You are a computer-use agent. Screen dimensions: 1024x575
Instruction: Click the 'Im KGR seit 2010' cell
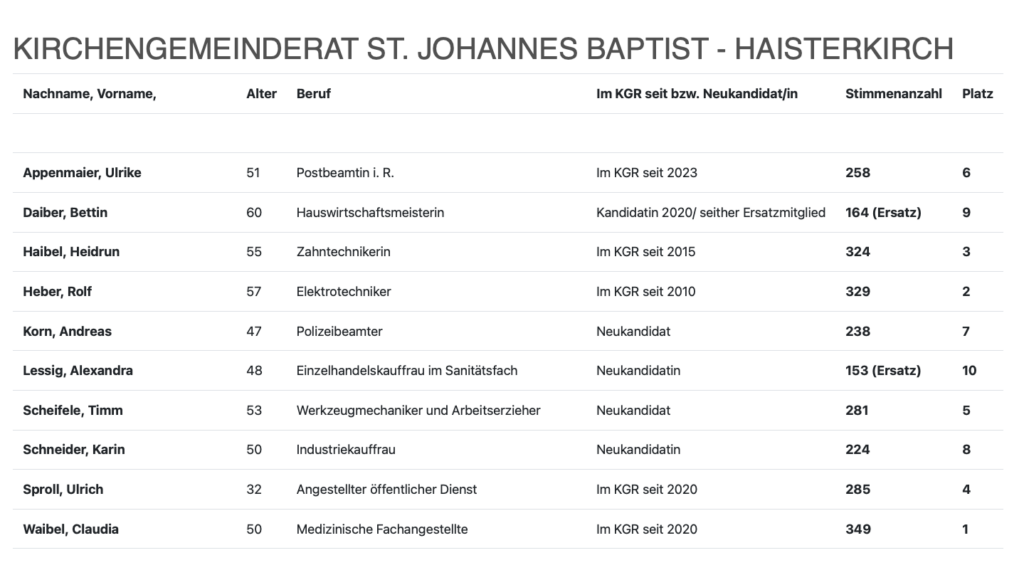646,292
